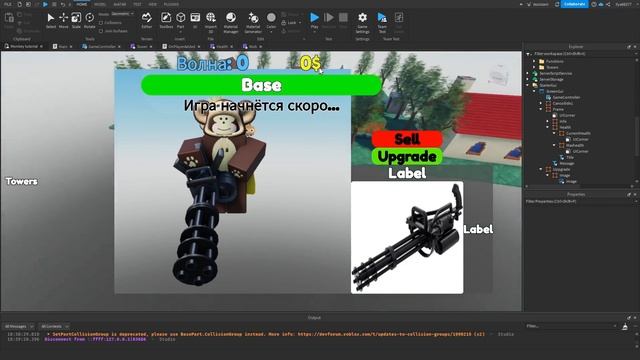Screen dimensions: 640x360
Task: Open the AVATAR ribbon tab
Action: [x=120, y=4]
